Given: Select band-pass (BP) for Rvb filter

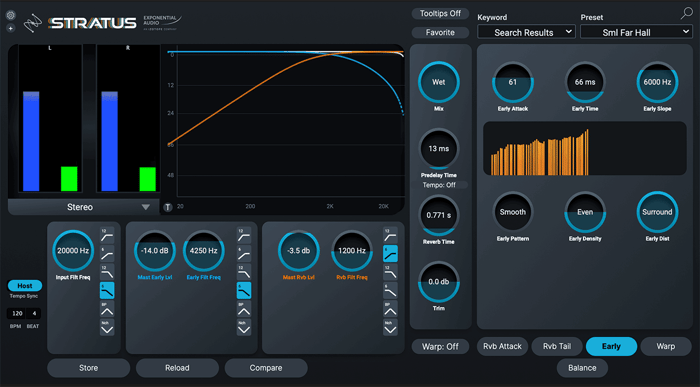Looking at the screenshot, I should point(390,308).
